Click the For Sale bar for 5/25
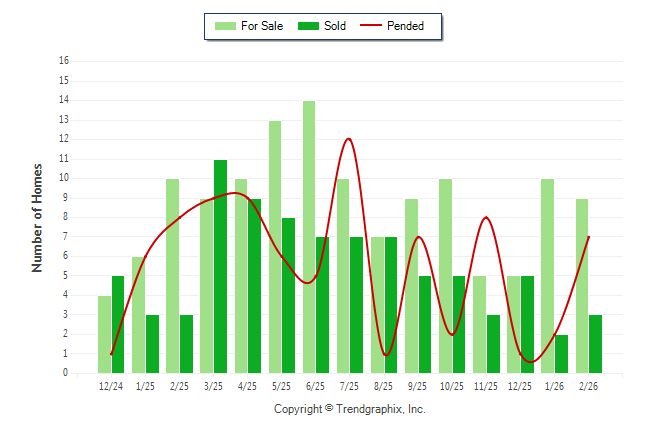Image resolution: width=646 pixels, height=434 pixels. pos(275,246)
